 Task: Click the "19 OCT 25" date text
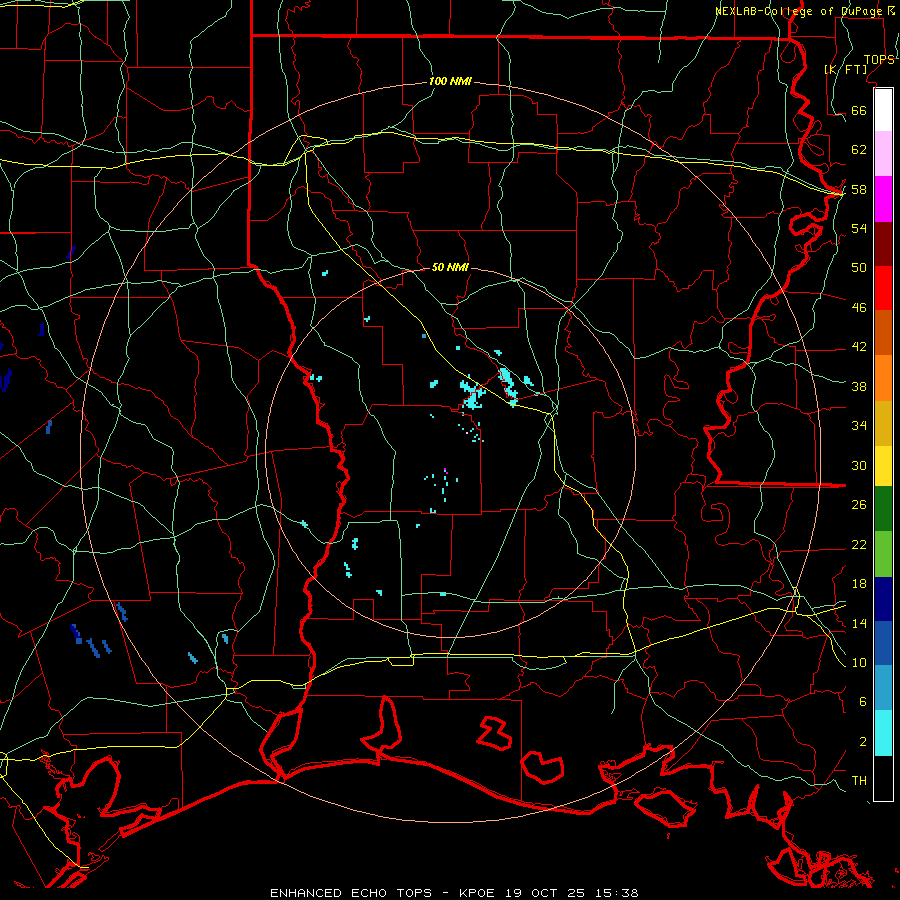tap(545, 893)
